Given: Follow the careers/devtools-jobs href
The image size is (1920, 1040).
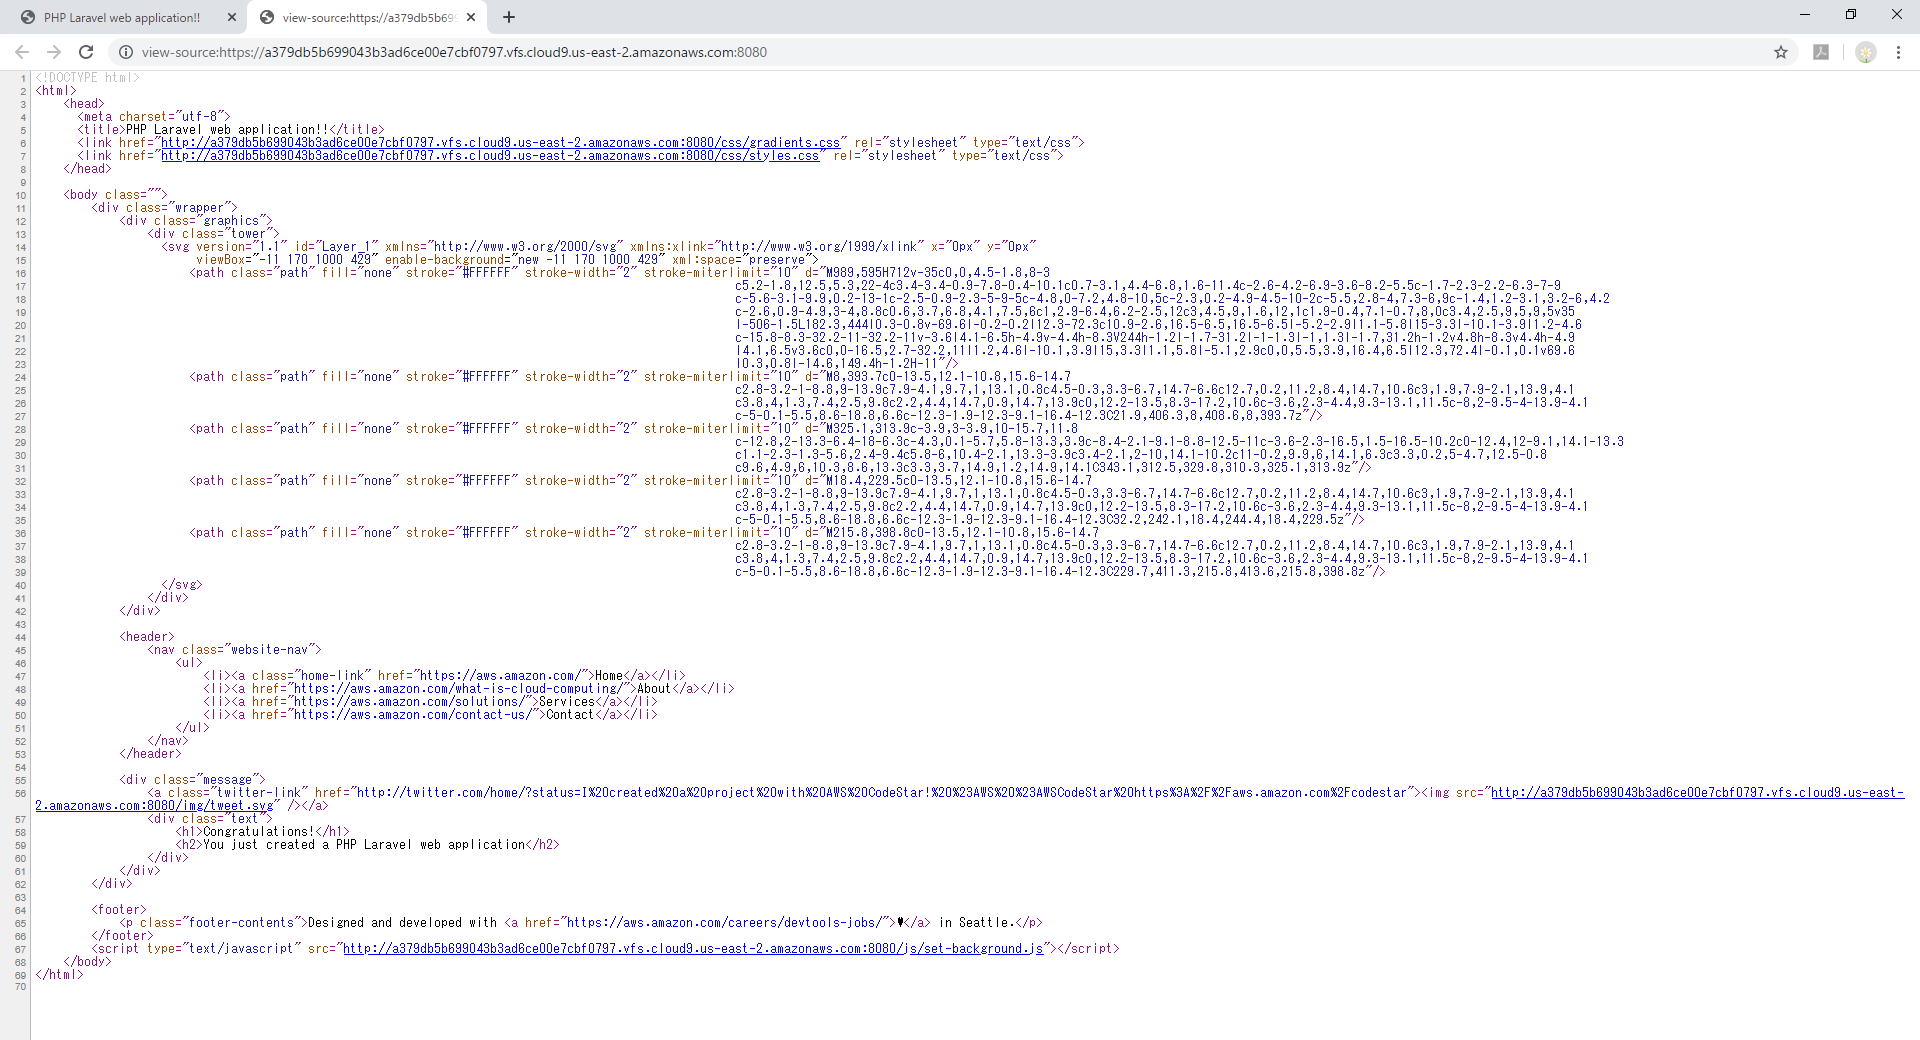Looking at the screenshot, I should [x=724, y=923].
